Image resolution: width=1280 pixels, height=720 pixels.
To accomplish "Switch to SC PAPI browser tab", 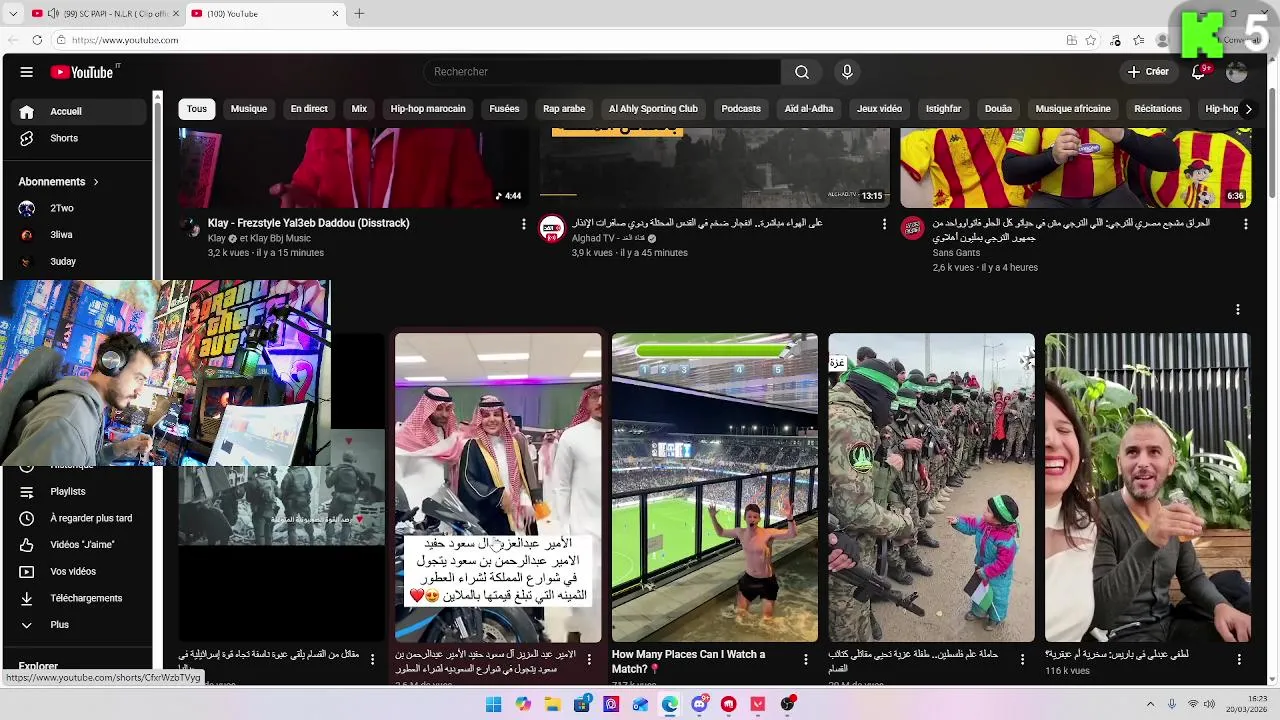I will point(105,14).
